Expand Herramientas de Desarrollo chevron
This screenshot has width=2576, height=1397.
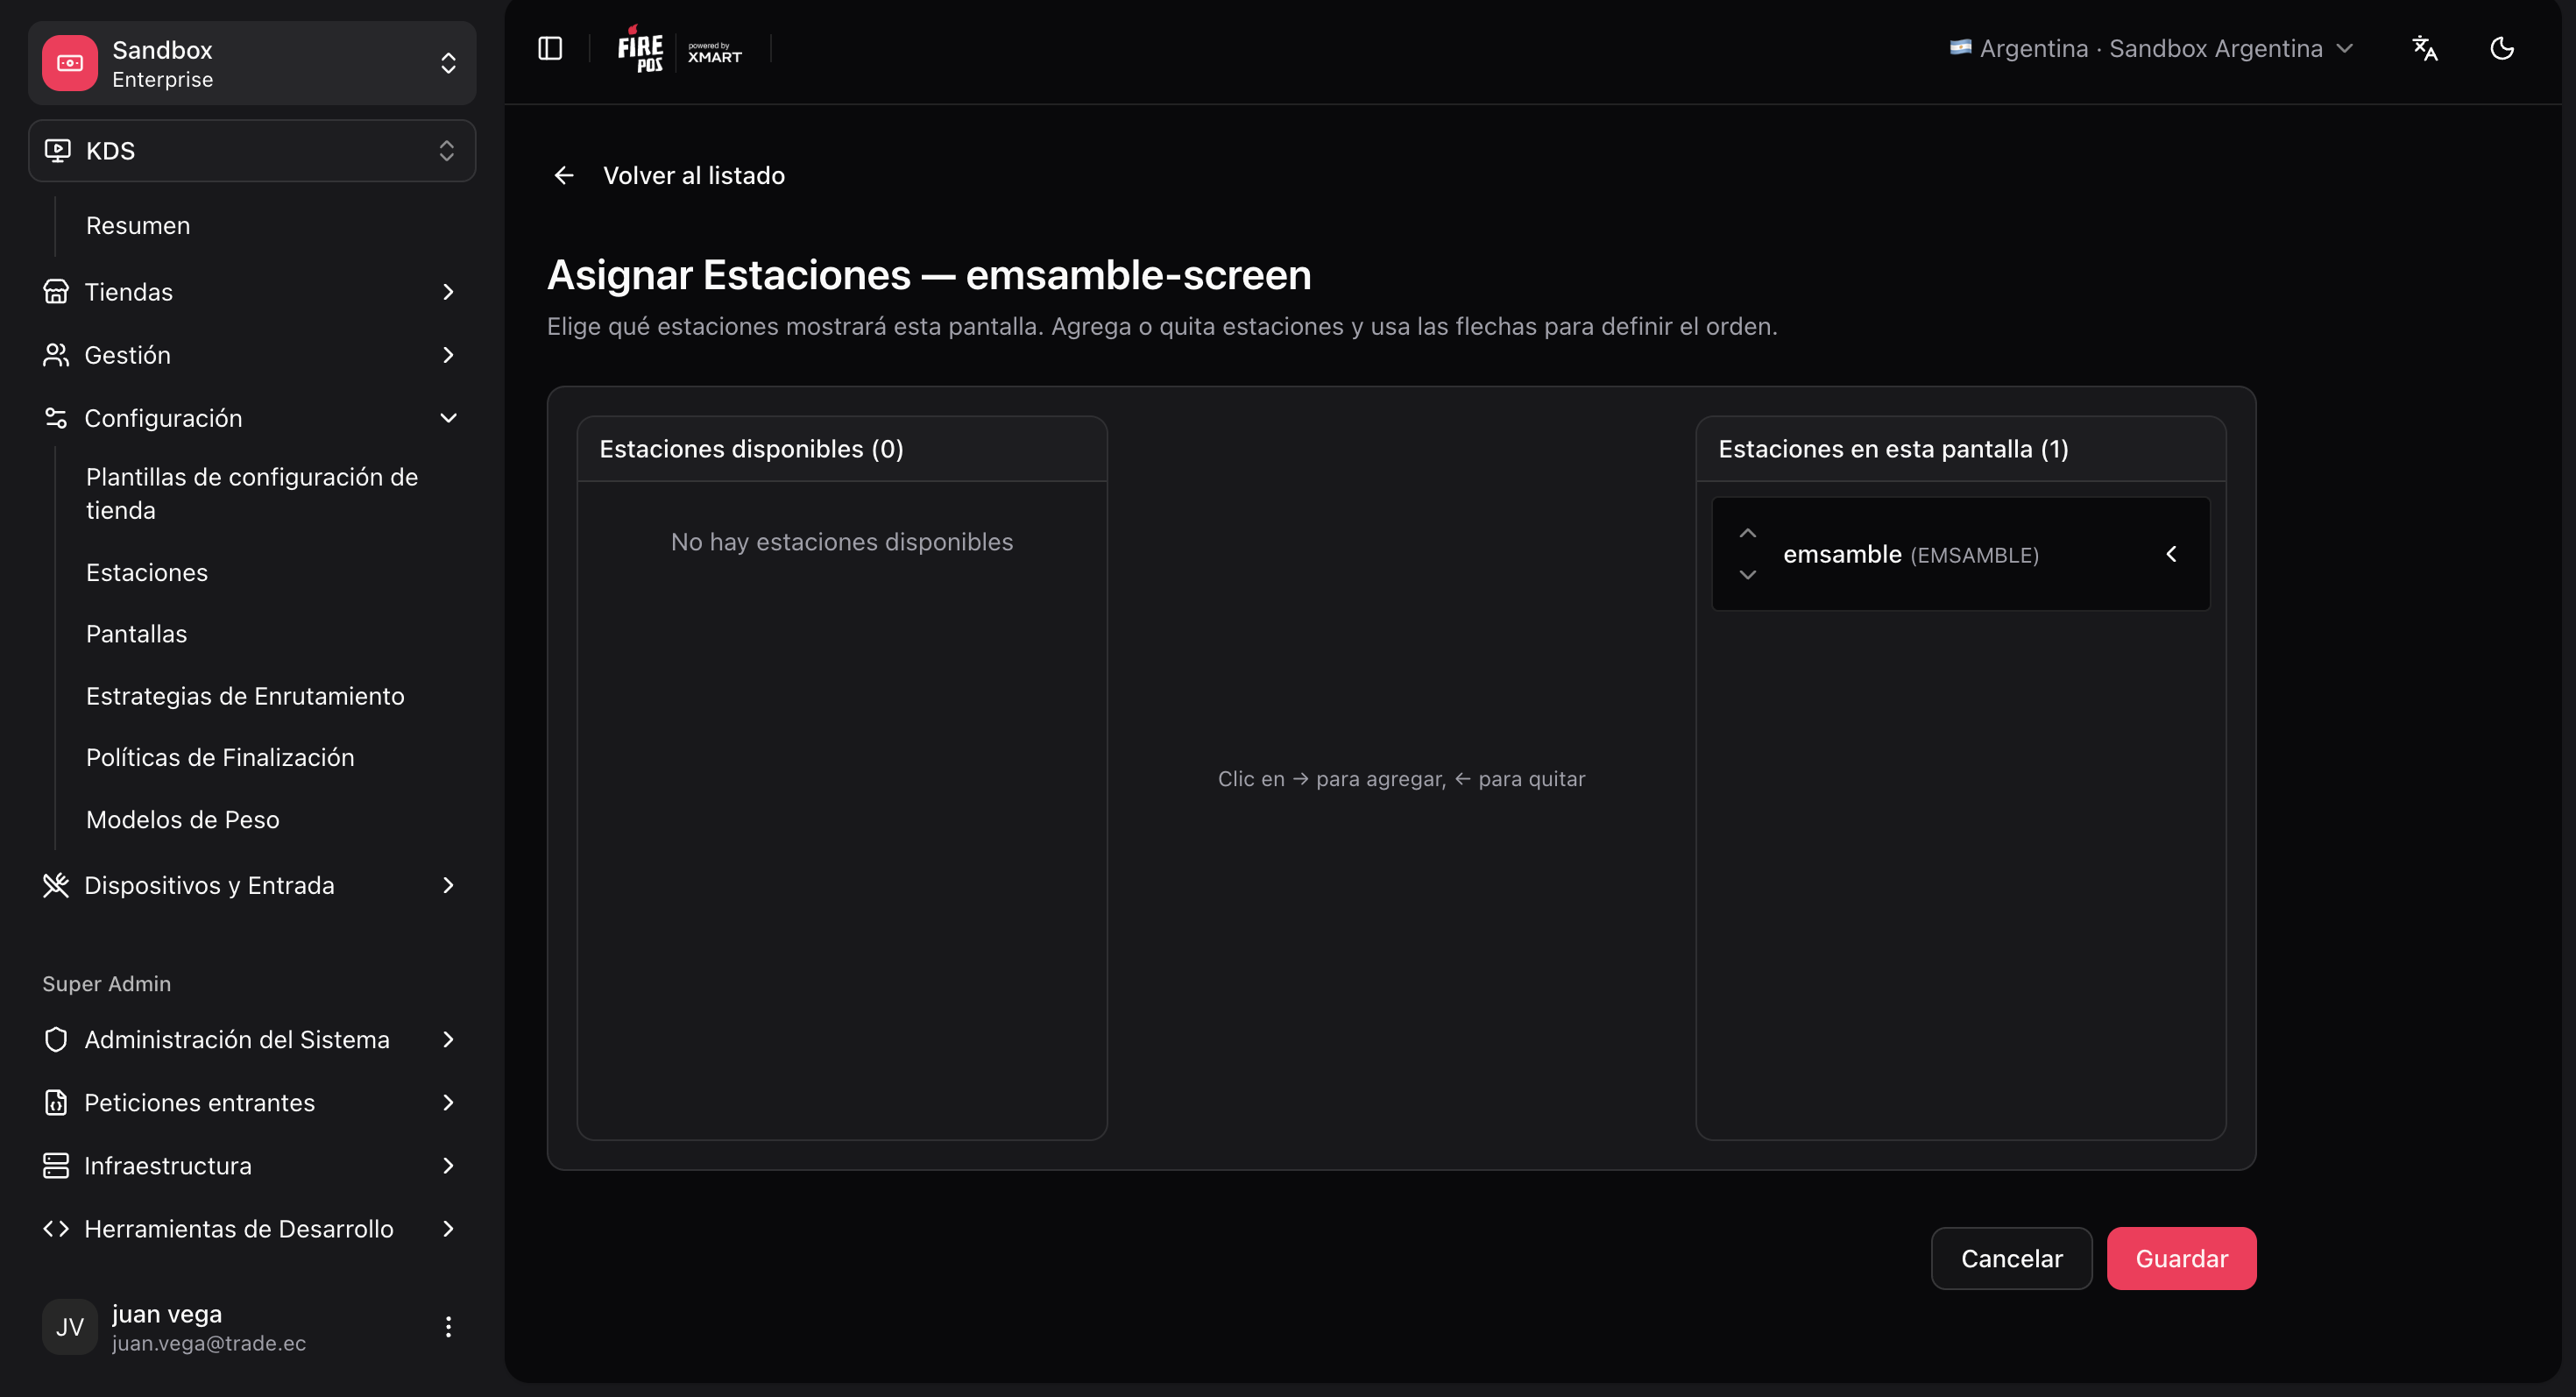[448, 1229]
